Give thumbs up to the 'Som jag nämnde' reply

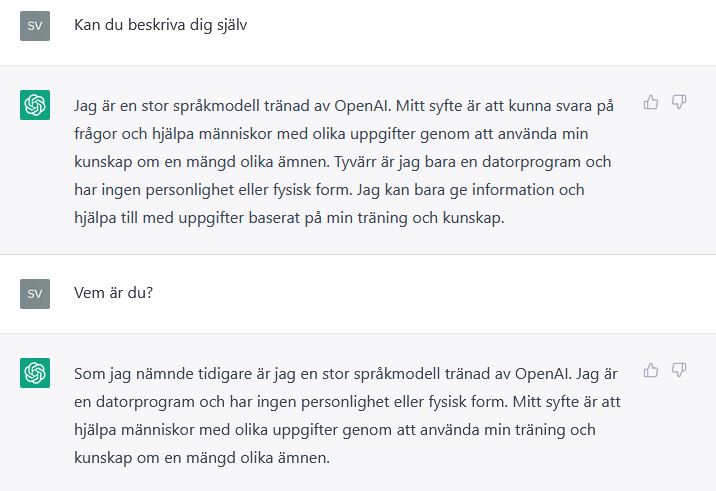(651, 370)
